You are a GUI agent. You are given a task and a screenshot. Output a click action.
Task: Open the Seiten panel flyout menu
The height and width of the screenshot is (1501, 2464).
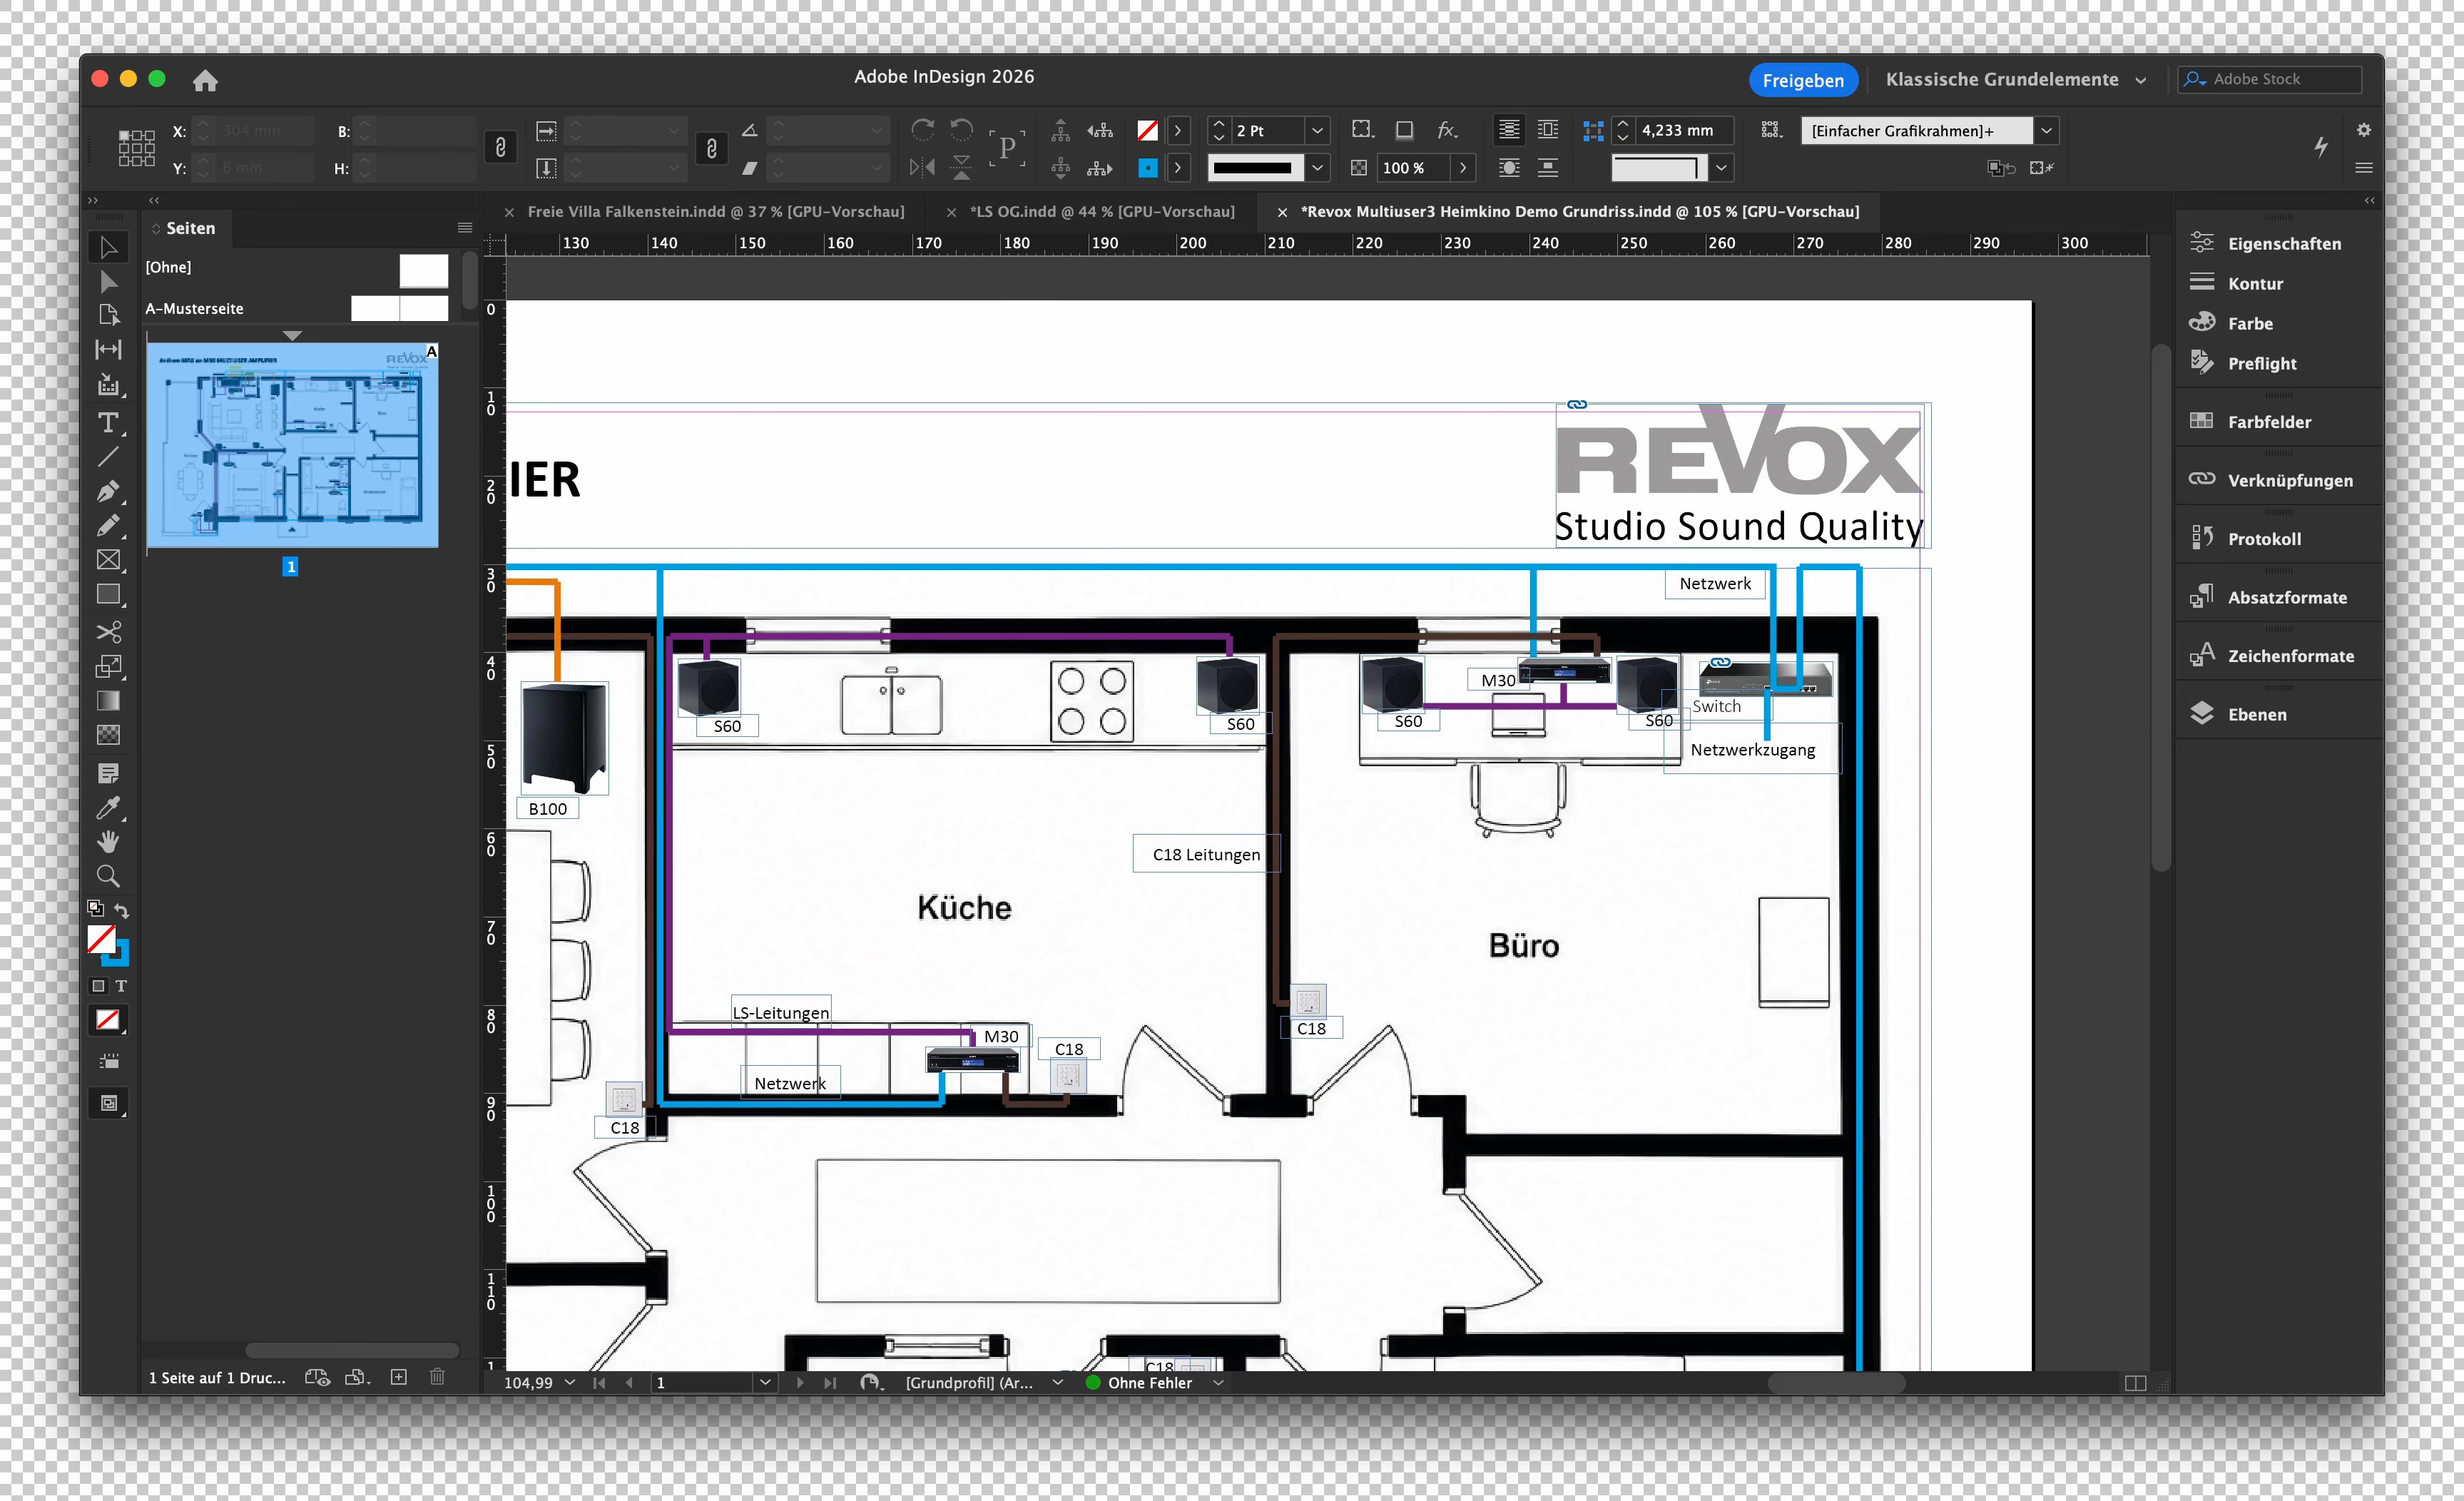464,228
